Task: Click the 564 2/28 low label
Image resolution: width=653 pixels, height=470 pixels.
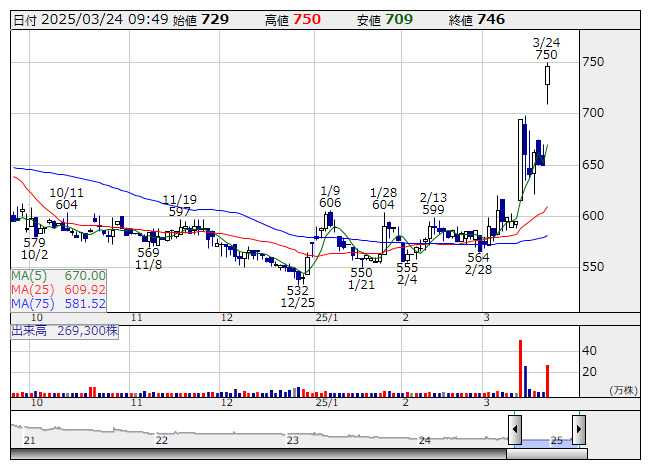Action: click(478, 264)
